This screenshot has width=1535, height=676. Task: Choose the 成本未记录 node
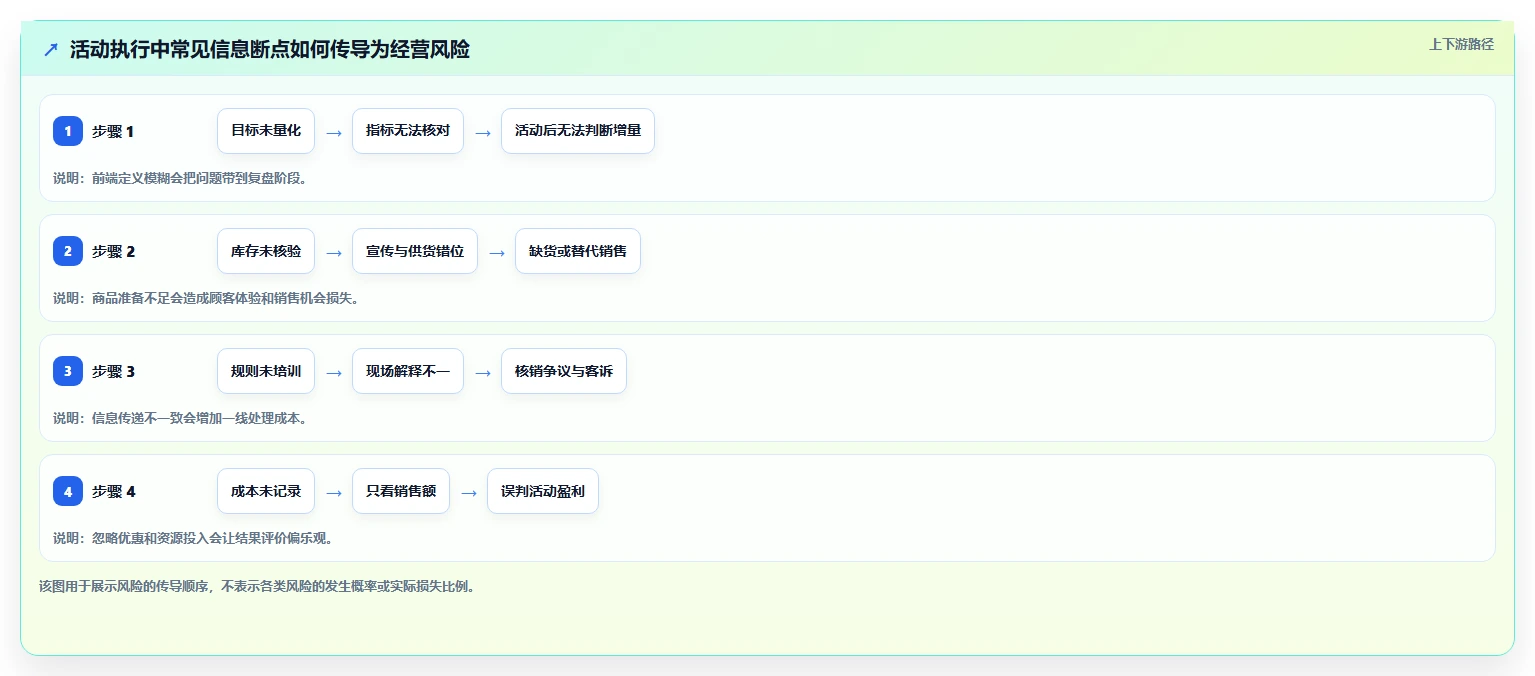[x=266, y=491]
